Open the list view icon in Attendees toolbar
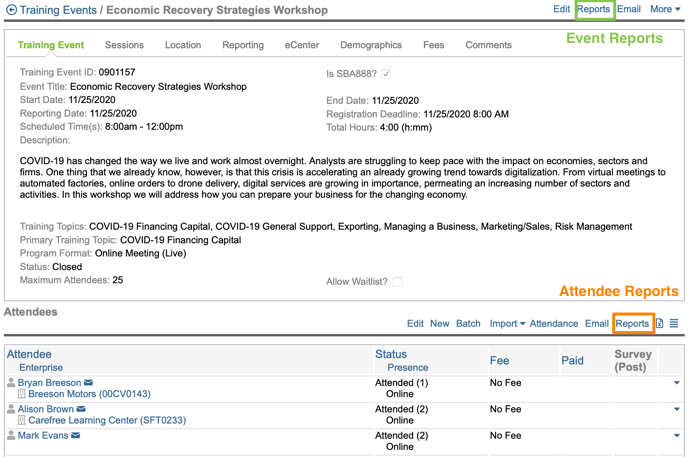Image resolution: width=695 pixels, height=457 pixels. (x=674, y=324)
